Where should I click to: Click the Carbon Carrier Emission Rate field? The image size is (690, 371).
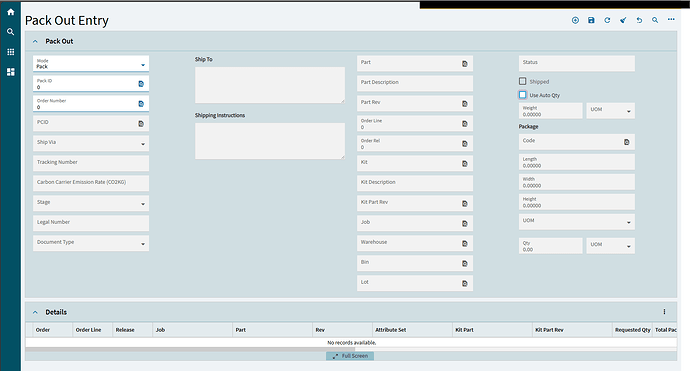pyautogui.click(x=91, y=184)
